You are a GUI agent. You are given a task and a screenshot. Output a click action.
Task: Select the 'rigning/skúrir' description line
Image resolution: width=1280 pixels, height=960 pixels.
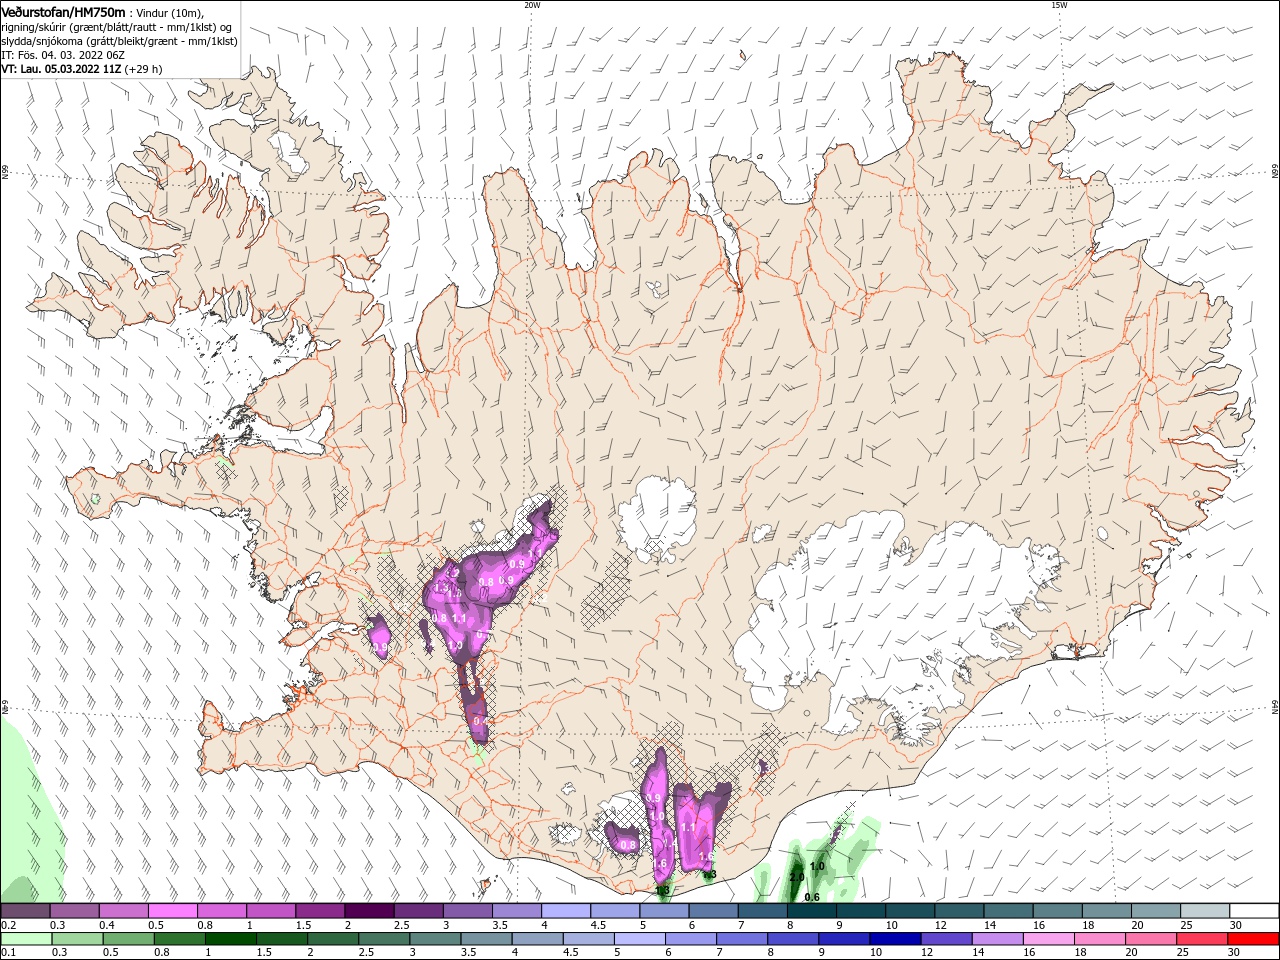pyautogui.click(x=116, y=26)
